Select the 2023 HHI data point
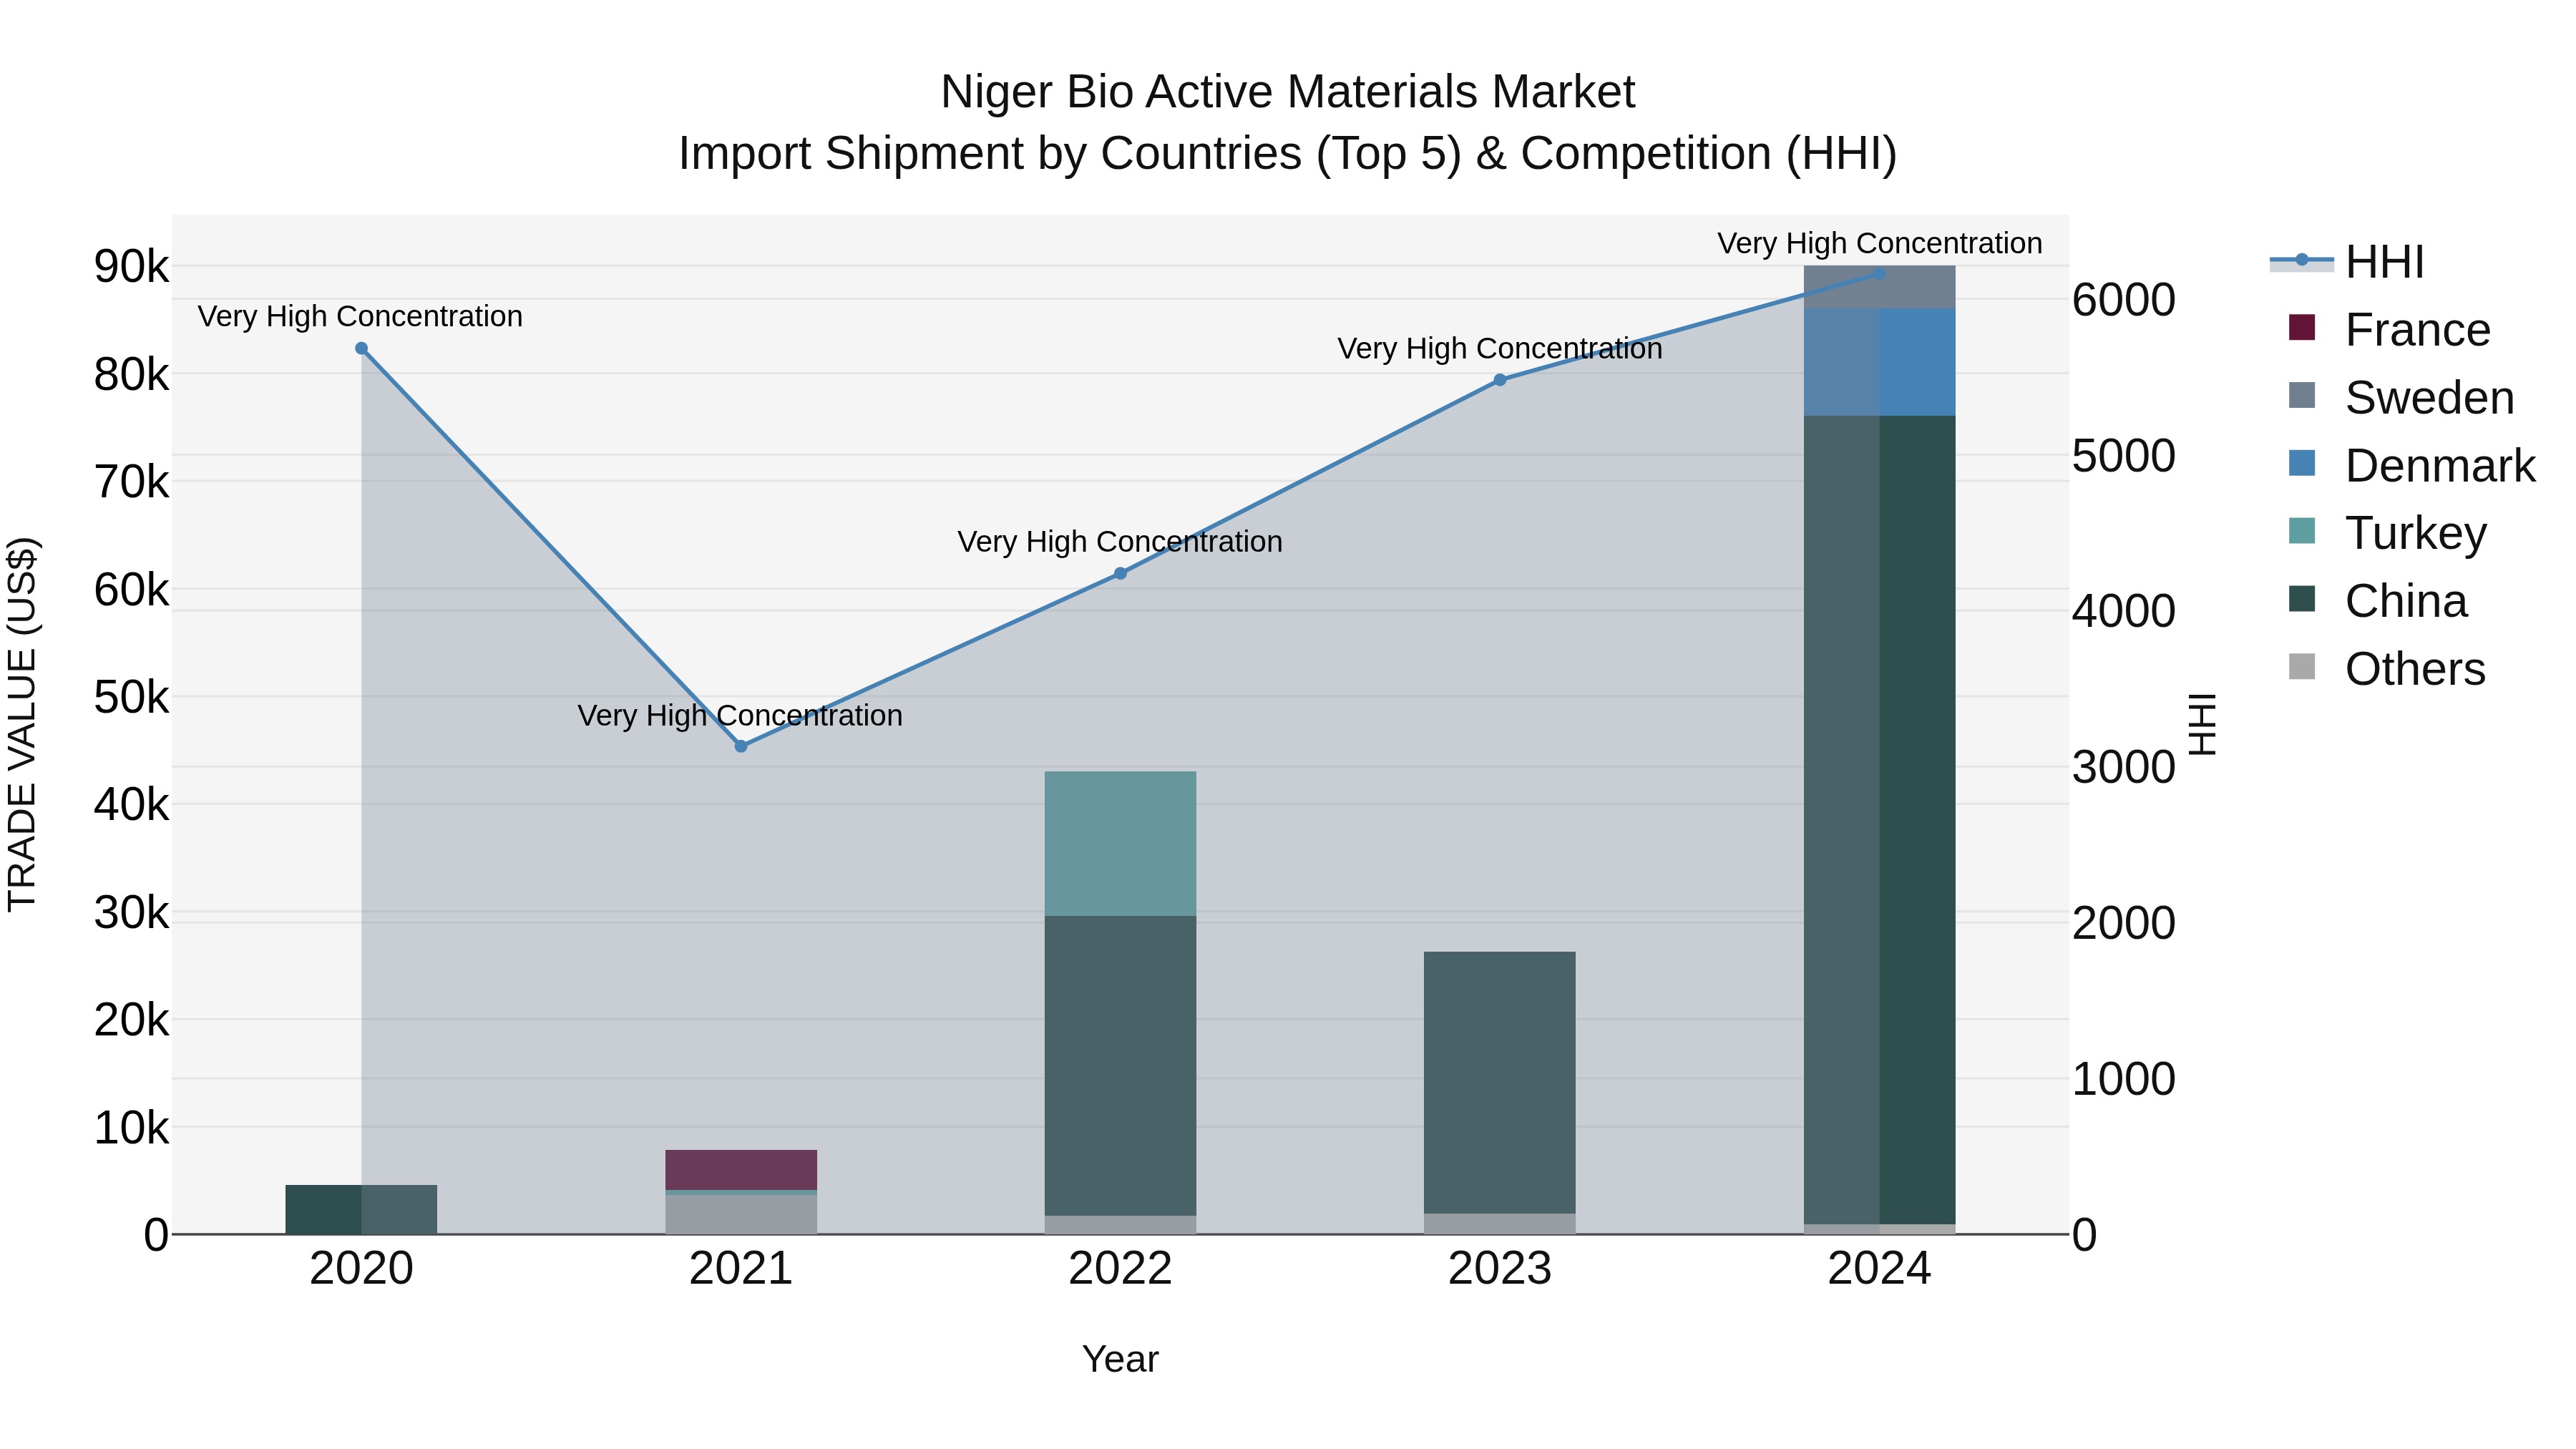This screenshot has width=2576, height=1449. (x=1500, y=380)
